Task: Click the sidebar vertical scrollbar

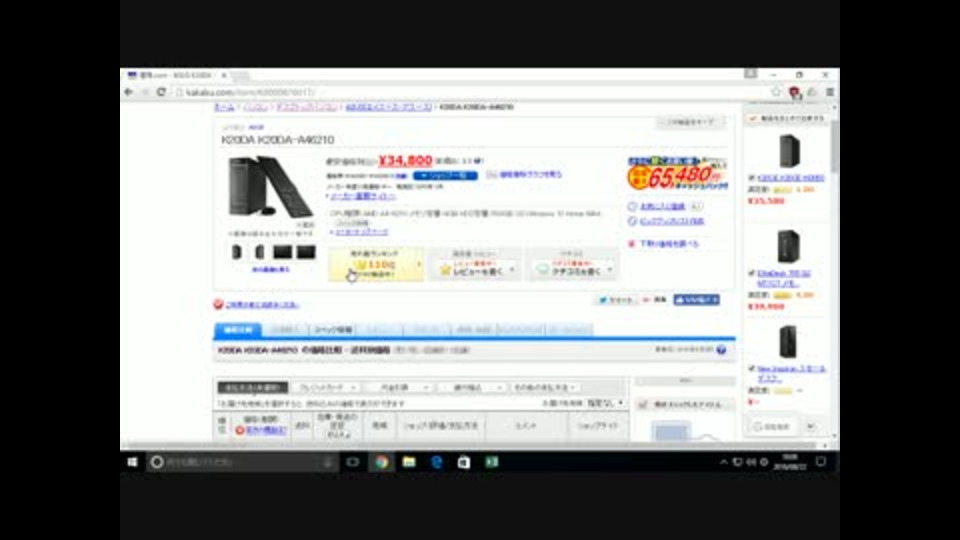Action: click(834, 147)
